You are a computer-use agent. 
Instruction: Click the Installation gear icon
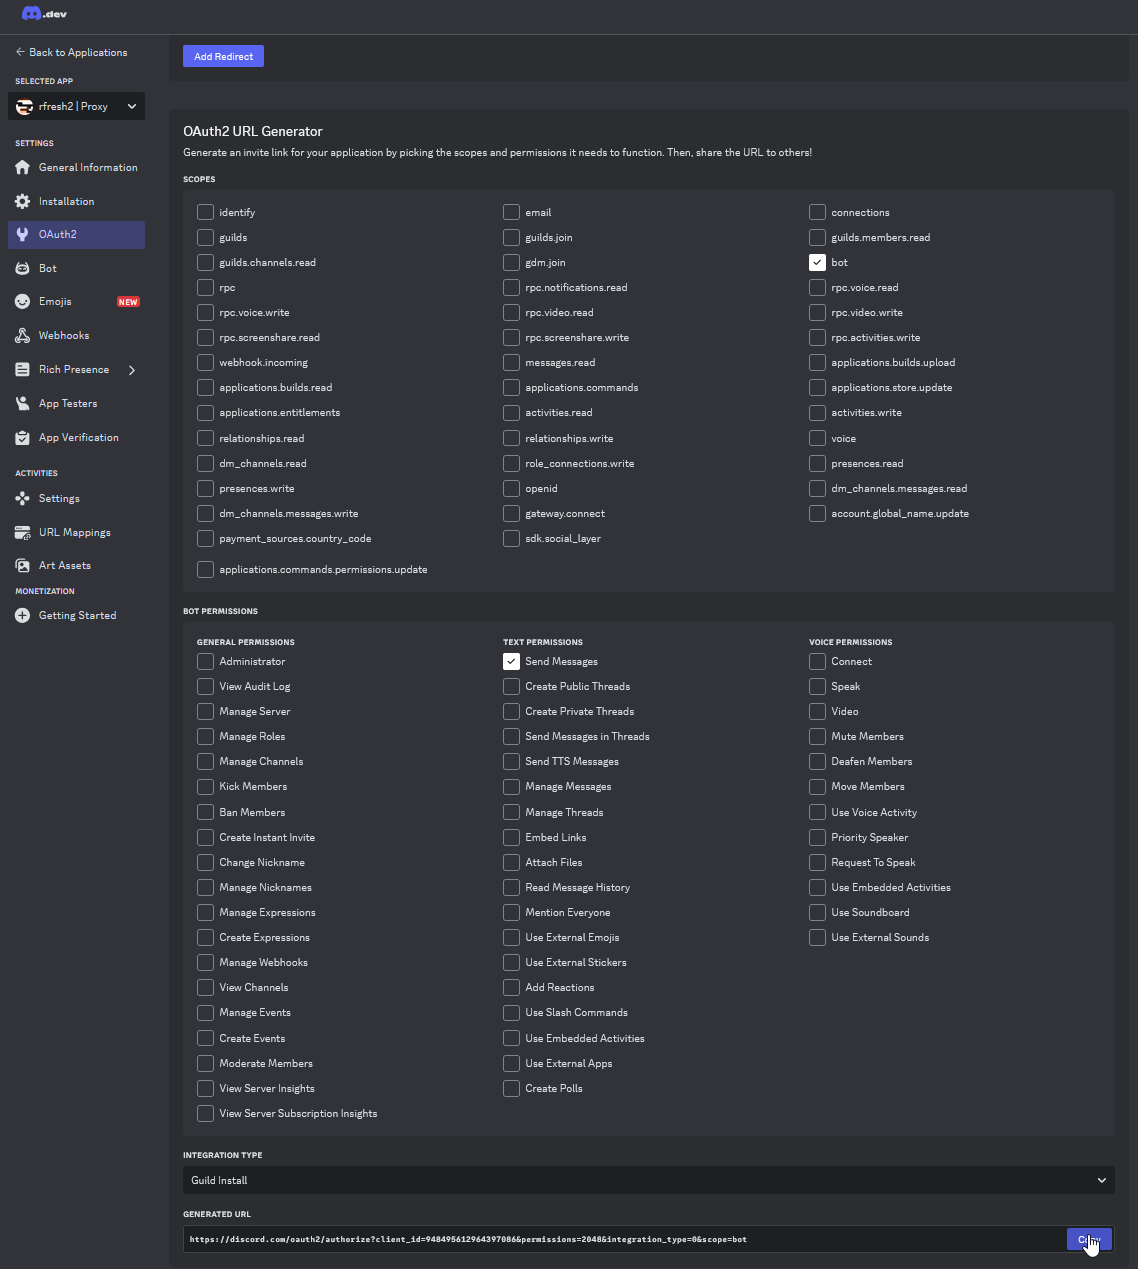tap(22, 202)
